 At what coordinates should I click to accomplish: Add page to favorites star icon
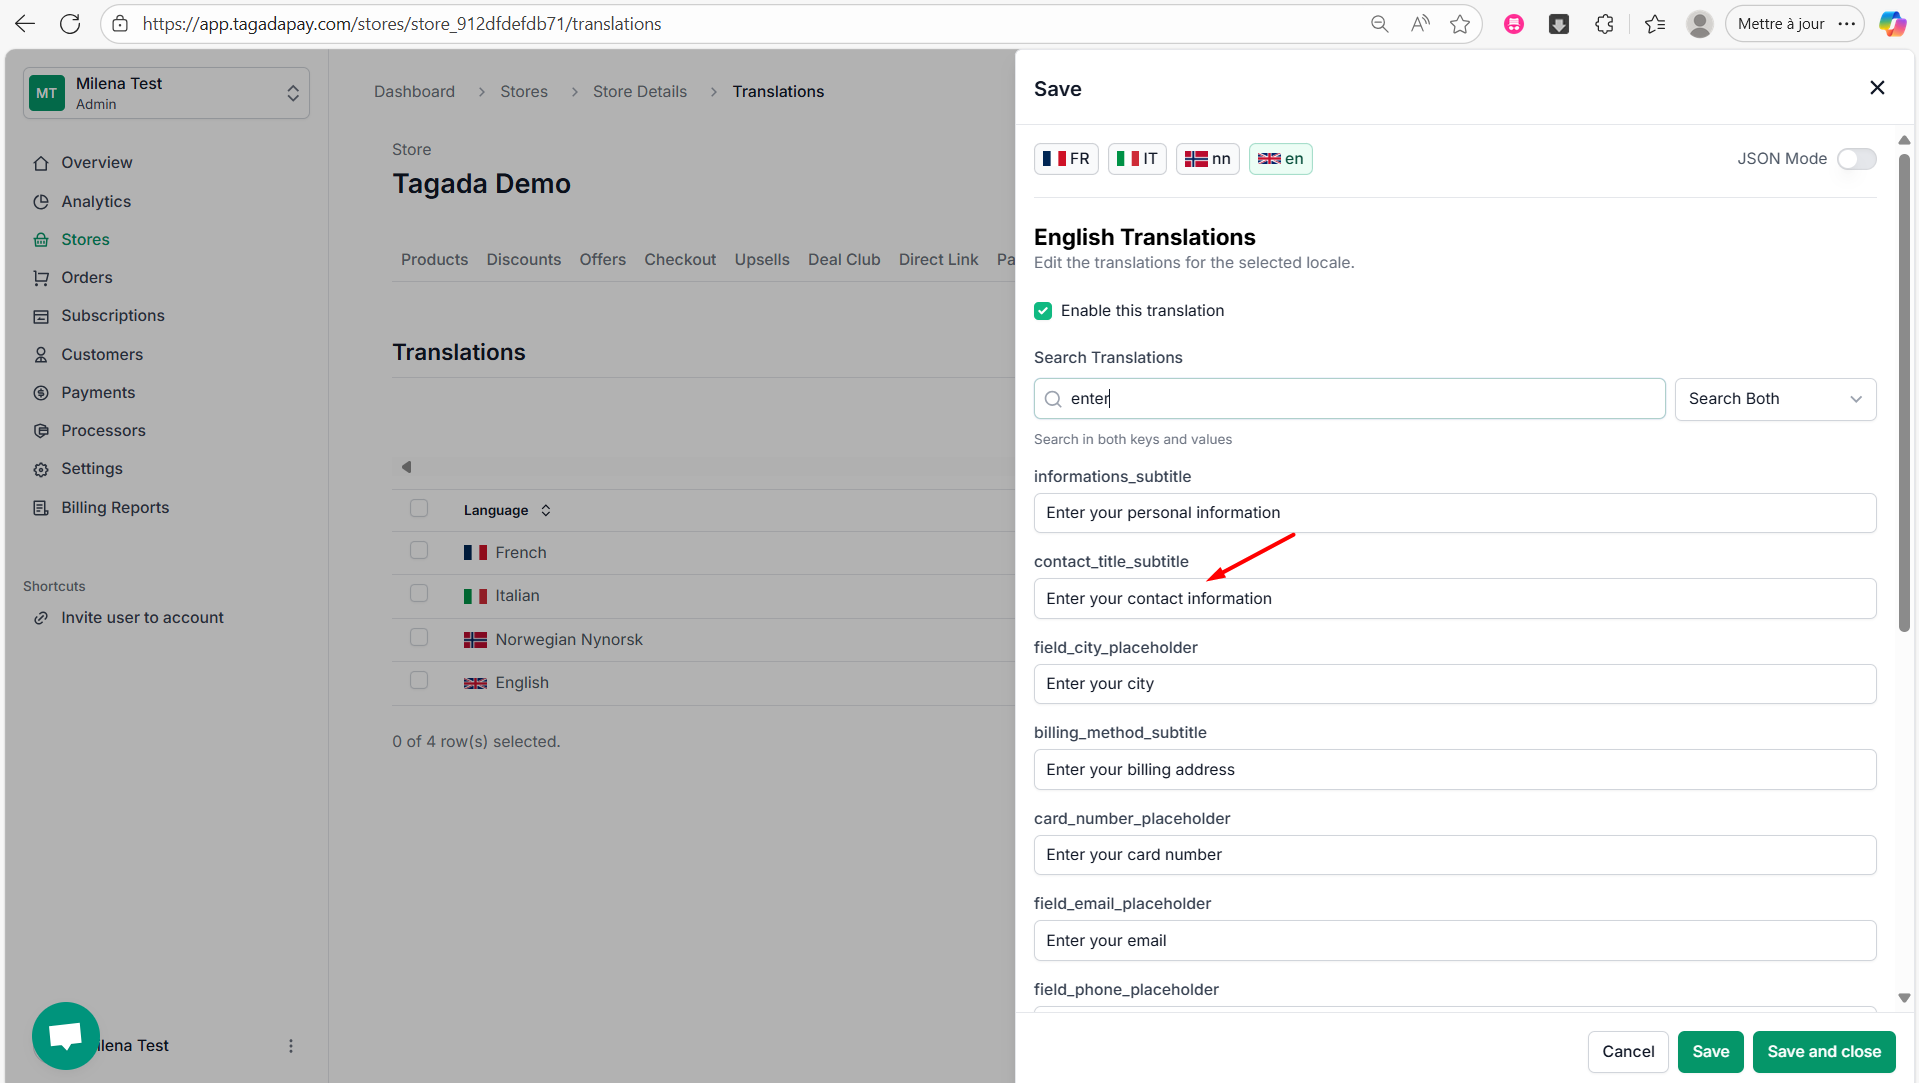(1460, 24)
